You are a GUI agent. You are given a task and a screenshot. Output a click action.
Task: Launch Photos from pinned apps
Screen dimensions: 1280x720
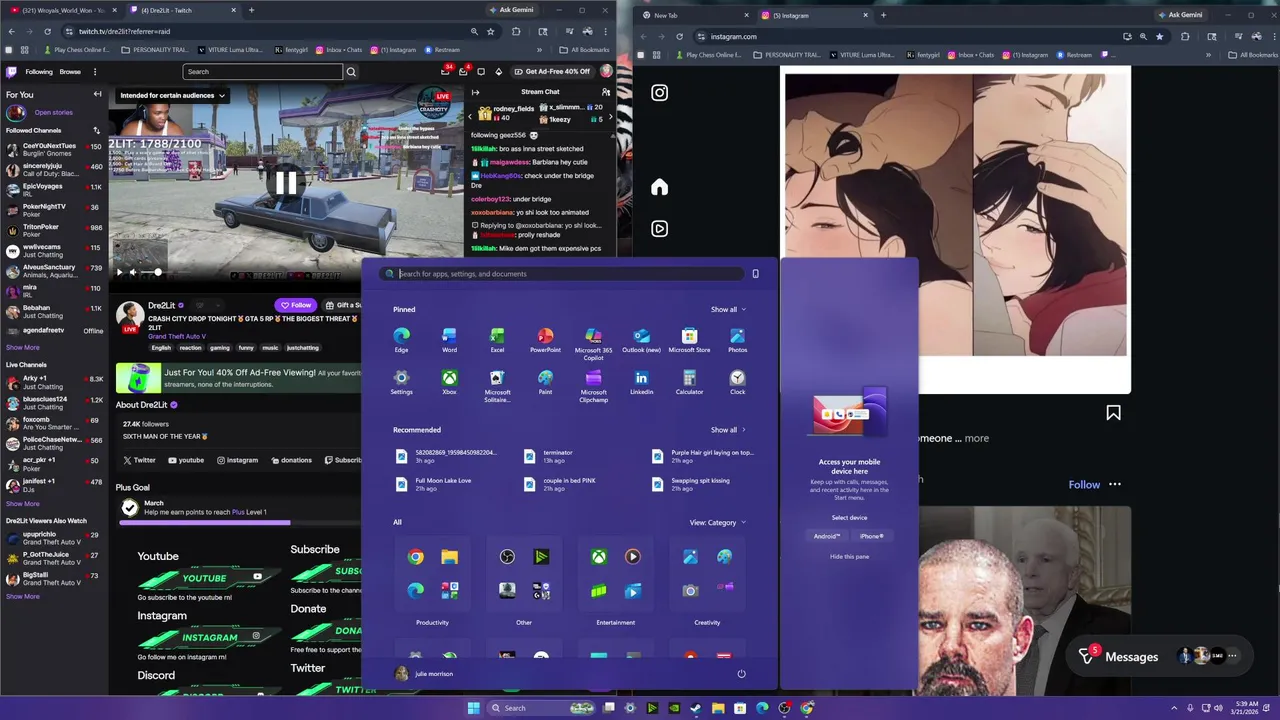click(737, 340)
